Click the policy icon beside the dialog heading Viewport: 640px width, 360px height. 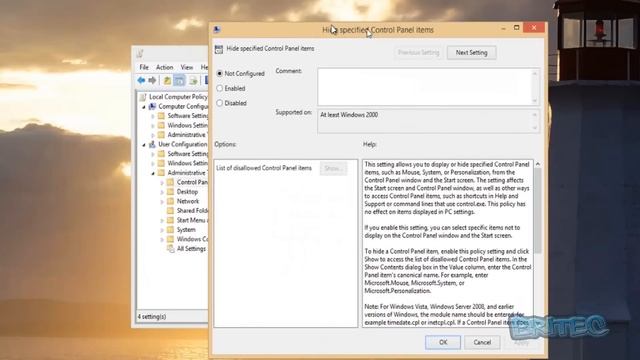[x=219, y=49]
